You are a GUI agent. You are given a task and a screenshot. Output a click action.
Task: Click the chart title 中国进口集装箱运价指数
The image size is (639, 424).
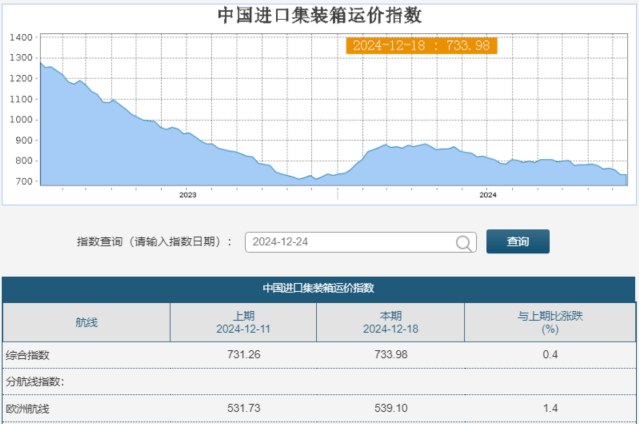(319, 14)
